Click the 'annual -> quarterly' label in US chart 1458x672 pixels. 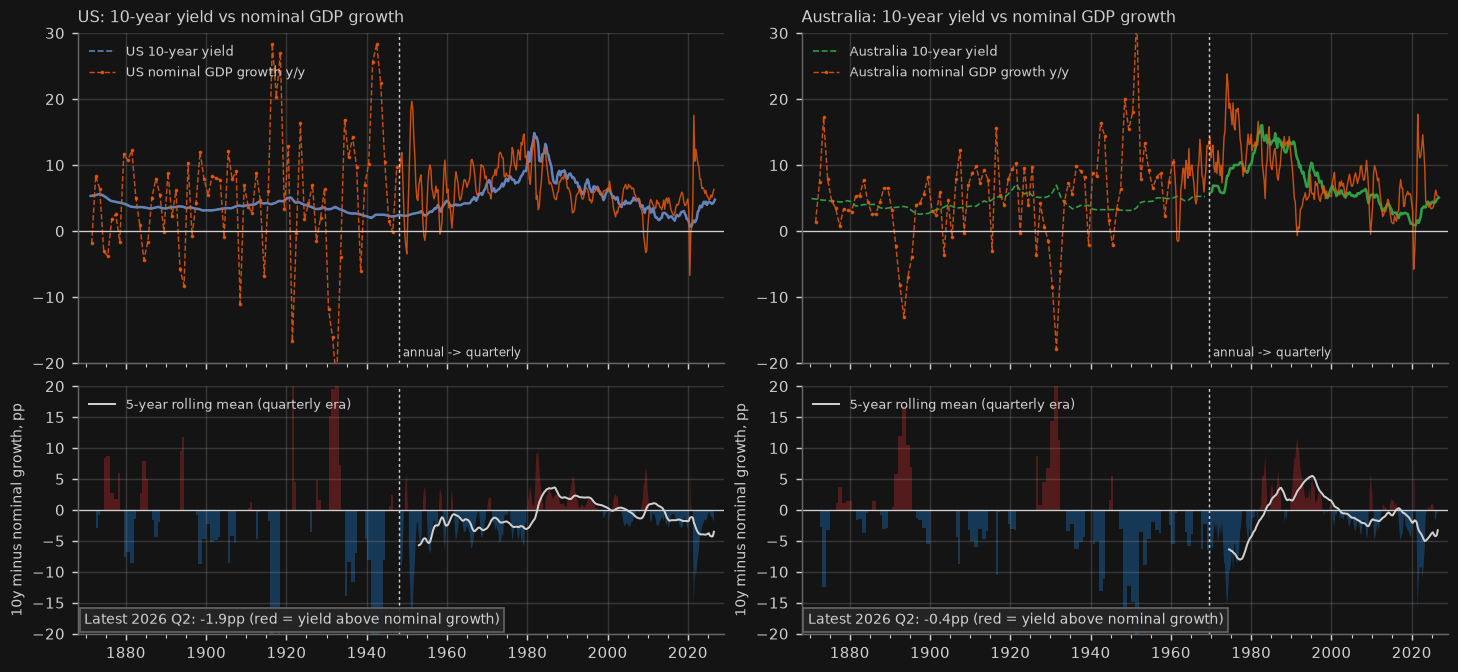click(461, 352)
